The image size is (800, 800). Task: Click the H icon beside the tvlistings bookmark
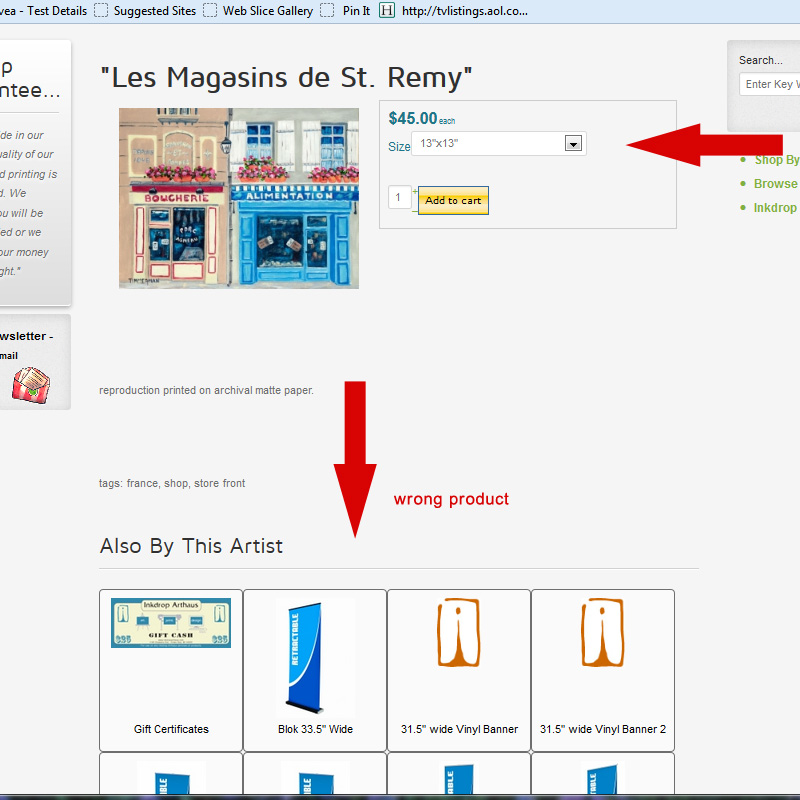coord(387,10)
